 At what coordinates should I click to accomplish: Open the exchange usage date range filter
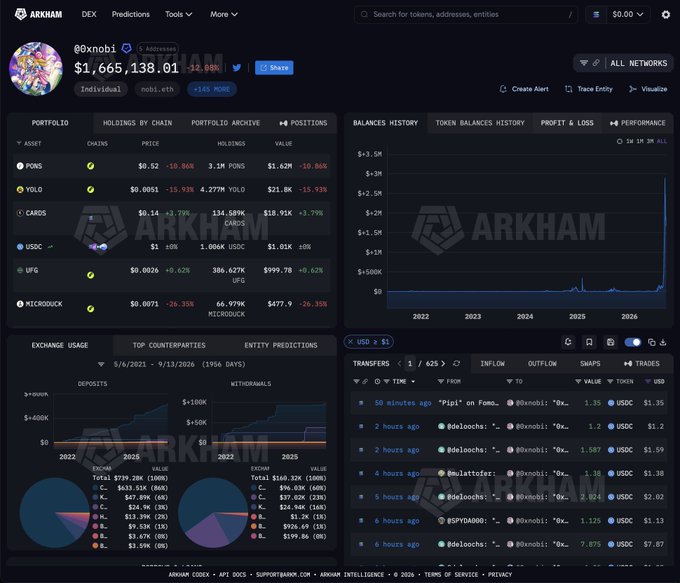101,364
